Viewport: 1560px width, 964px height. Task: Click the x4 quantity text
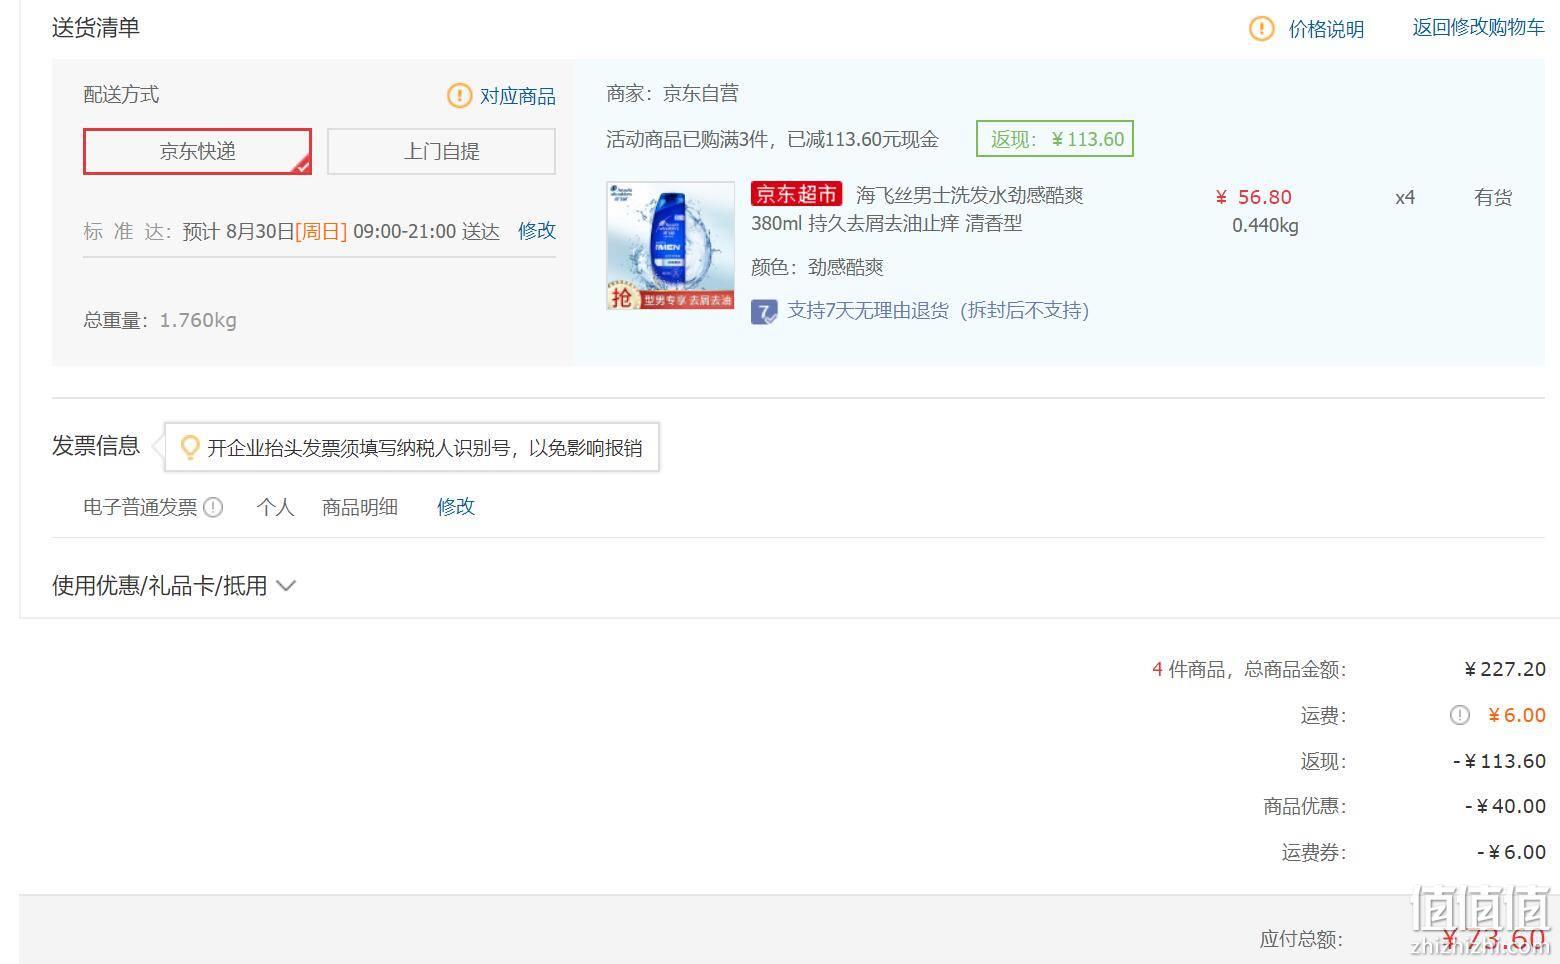coord(1405,197)
